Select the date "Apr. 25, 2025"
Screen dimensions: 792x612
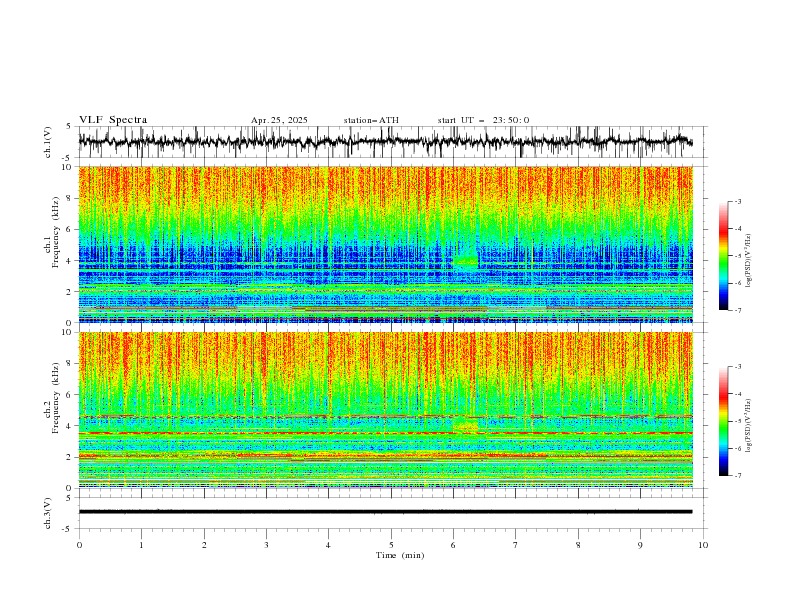279,120
